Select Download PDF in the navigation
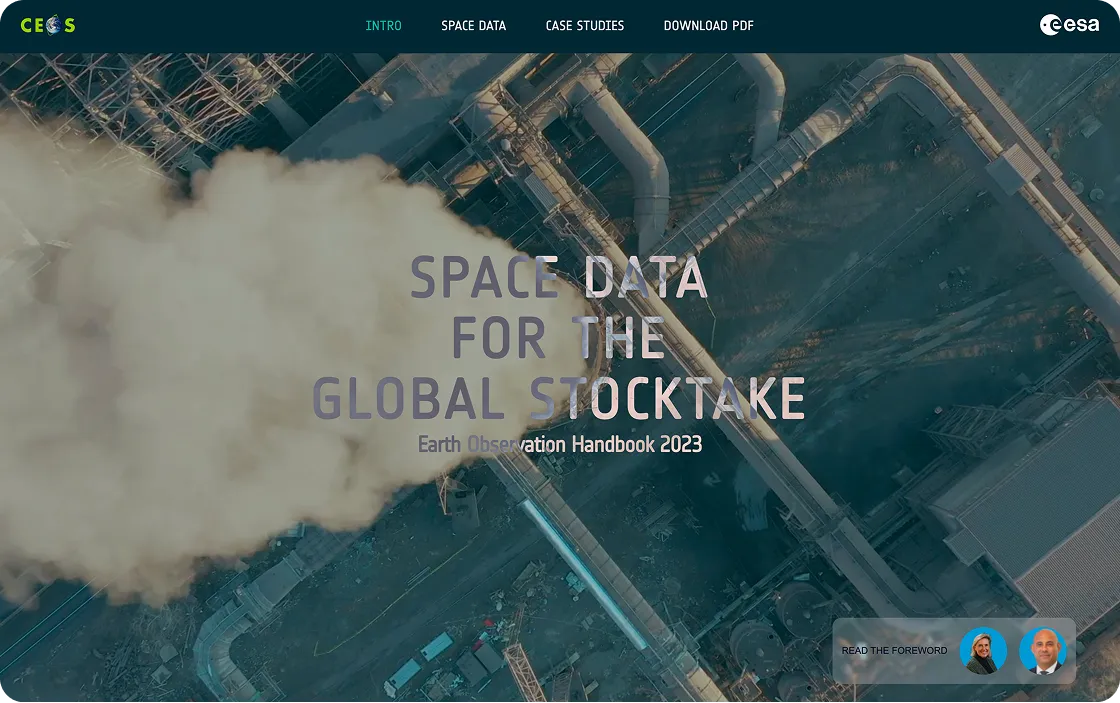The width and height of the screenshot is (1120, 703). point(709,26)
